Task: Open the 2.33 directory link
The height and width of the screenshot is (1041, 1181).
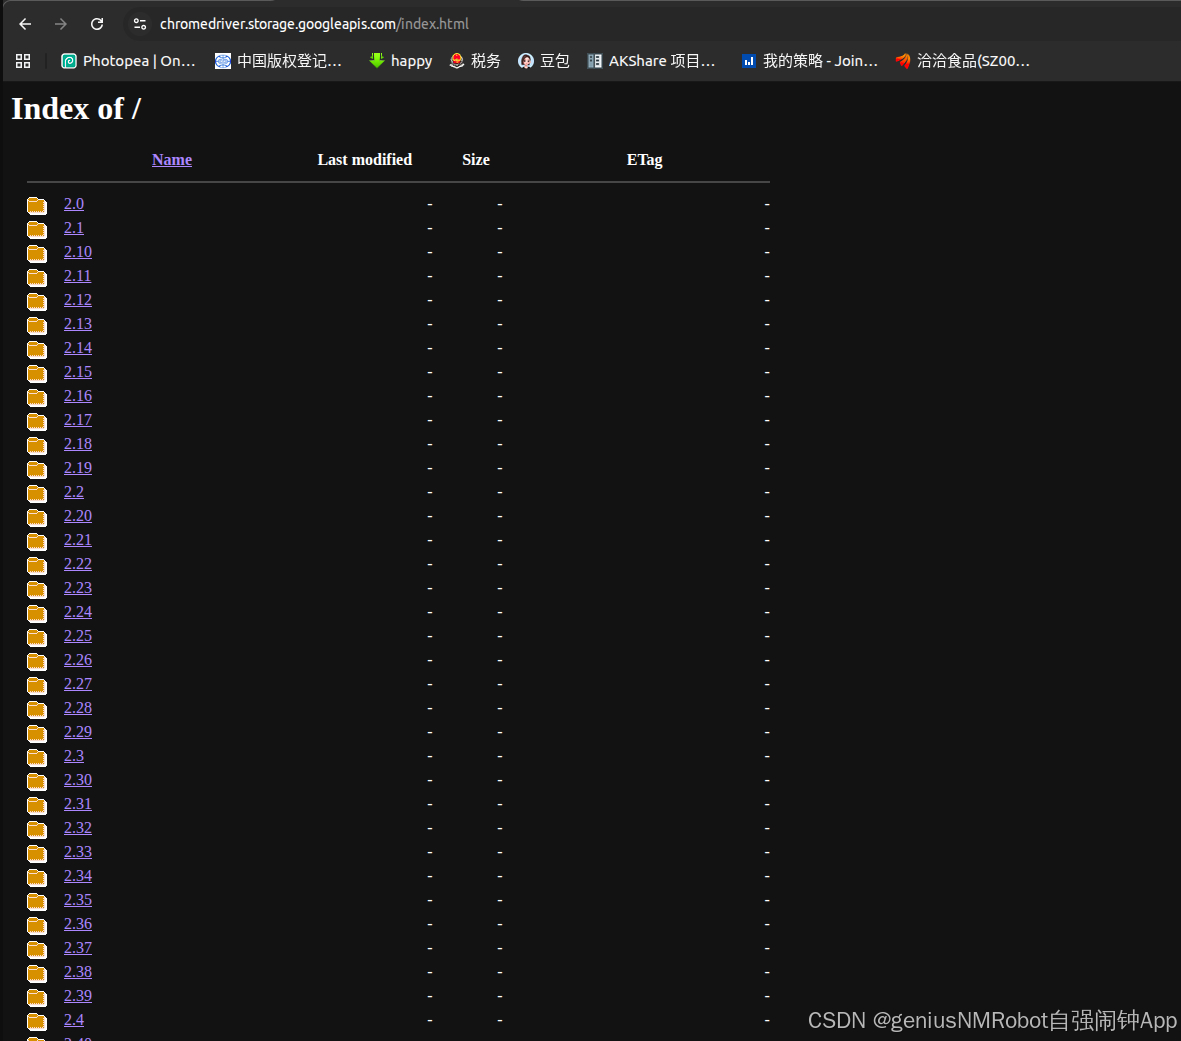Action: point(77,851)
